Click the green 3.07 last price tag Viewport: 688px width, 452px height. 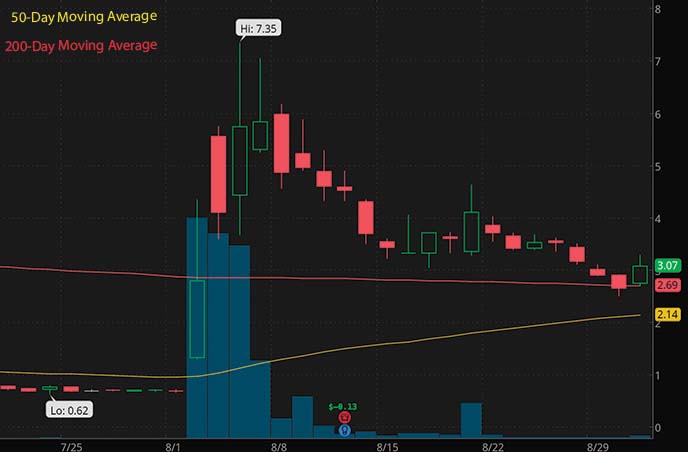667,265
